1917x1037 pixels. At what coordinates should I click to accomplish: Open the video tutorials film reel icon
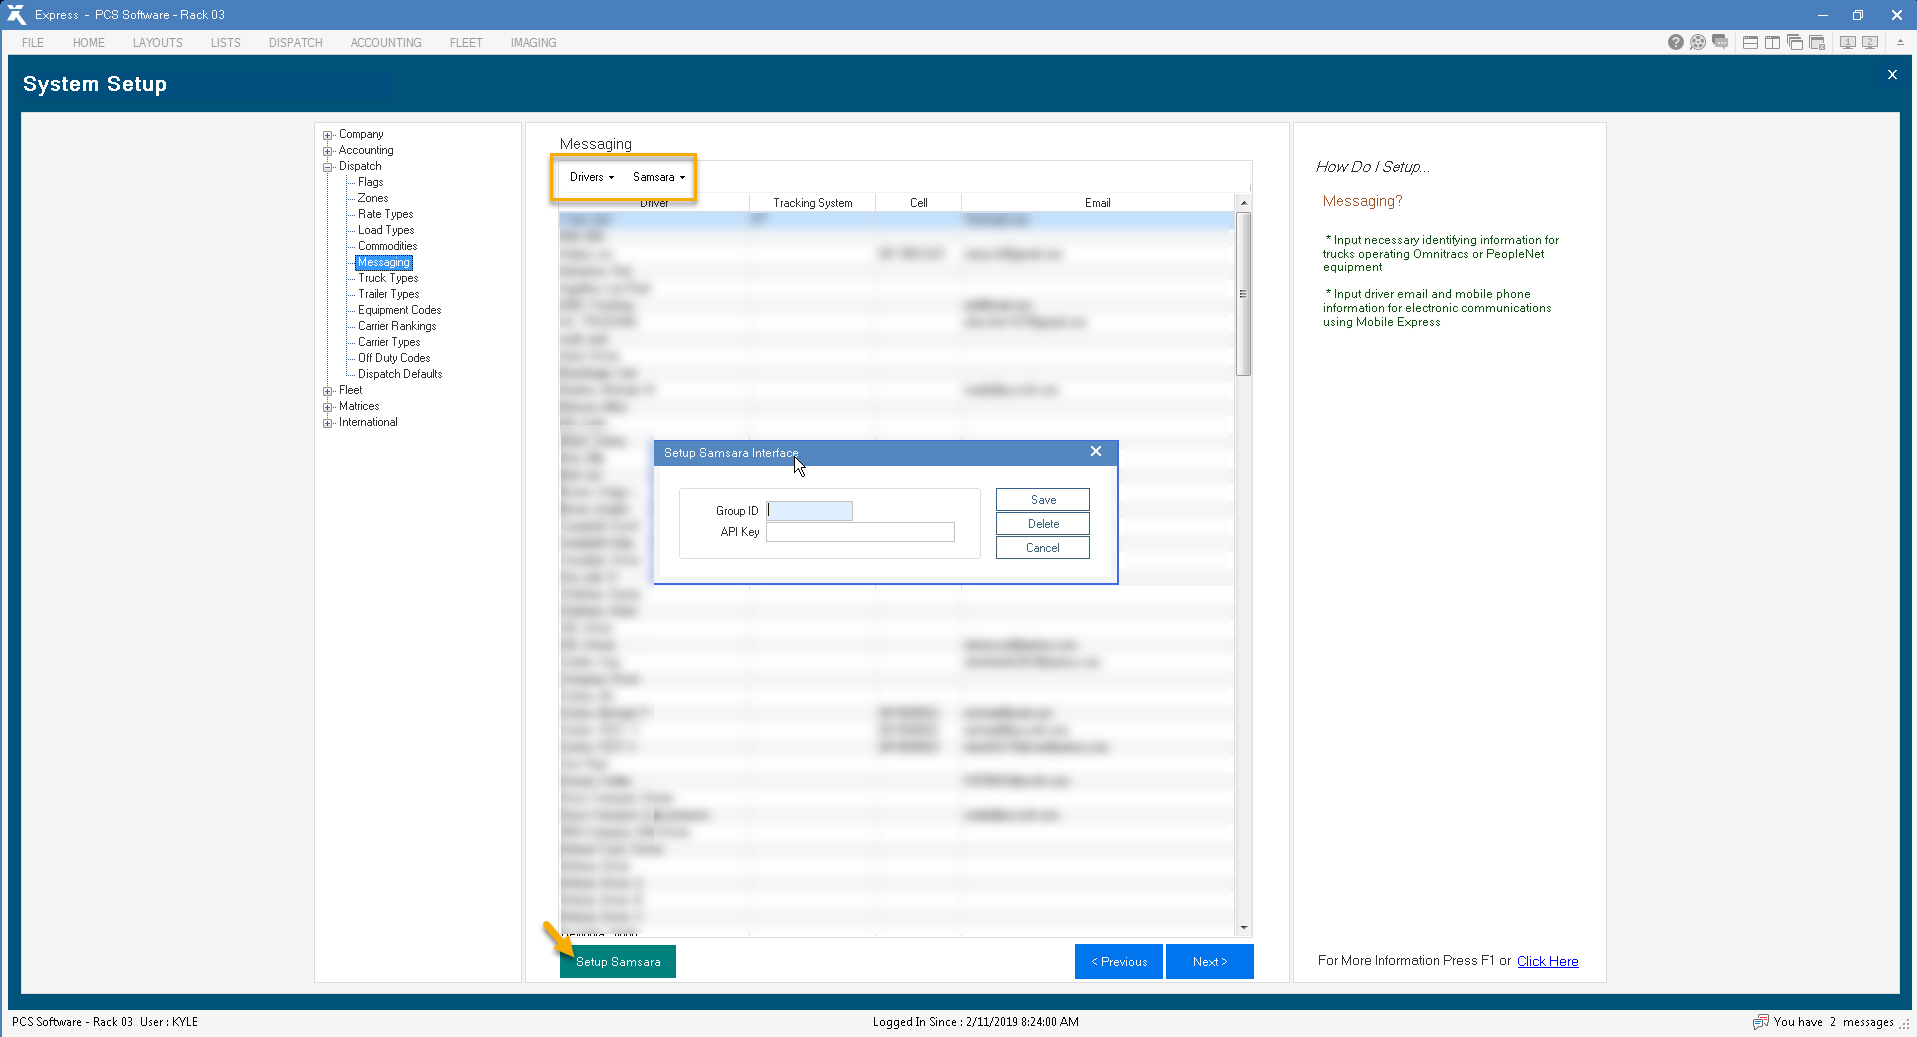pyautogui.click(x=1697, y=42)
